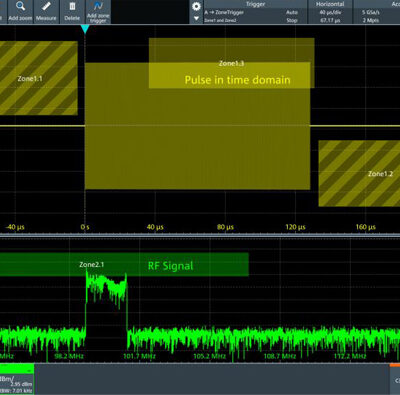Click the 0 s time axis label
The image size is (400, 395).
click(x=85, y=227)
